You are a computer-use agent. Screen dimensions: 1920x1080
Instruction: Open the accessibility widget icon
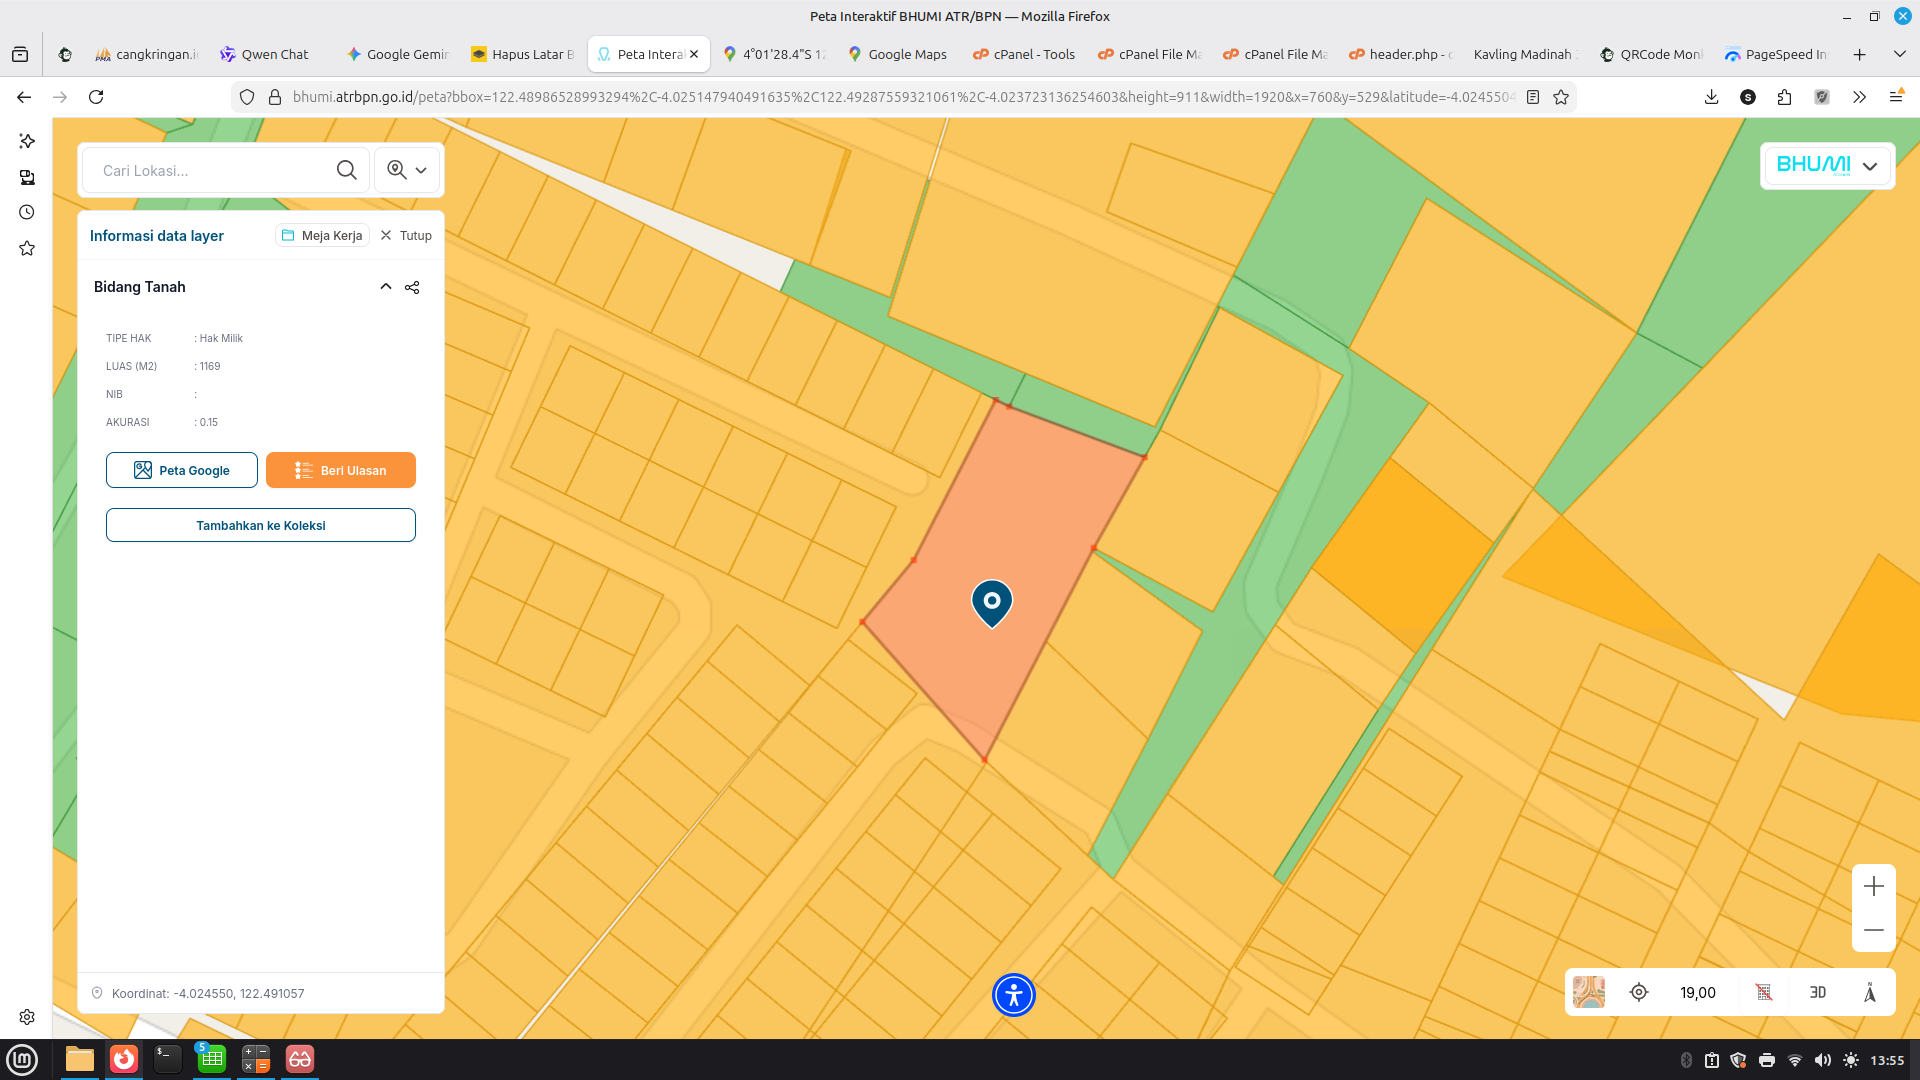1013,995
